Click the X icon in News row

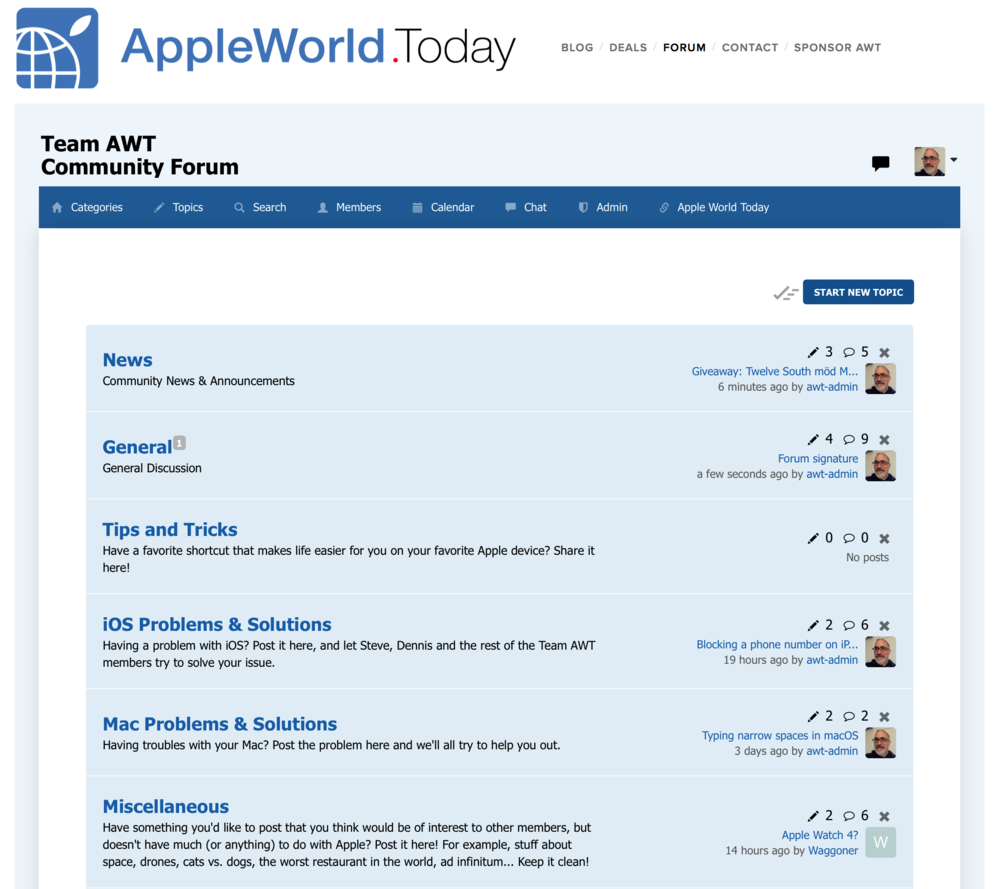point(884,352)
